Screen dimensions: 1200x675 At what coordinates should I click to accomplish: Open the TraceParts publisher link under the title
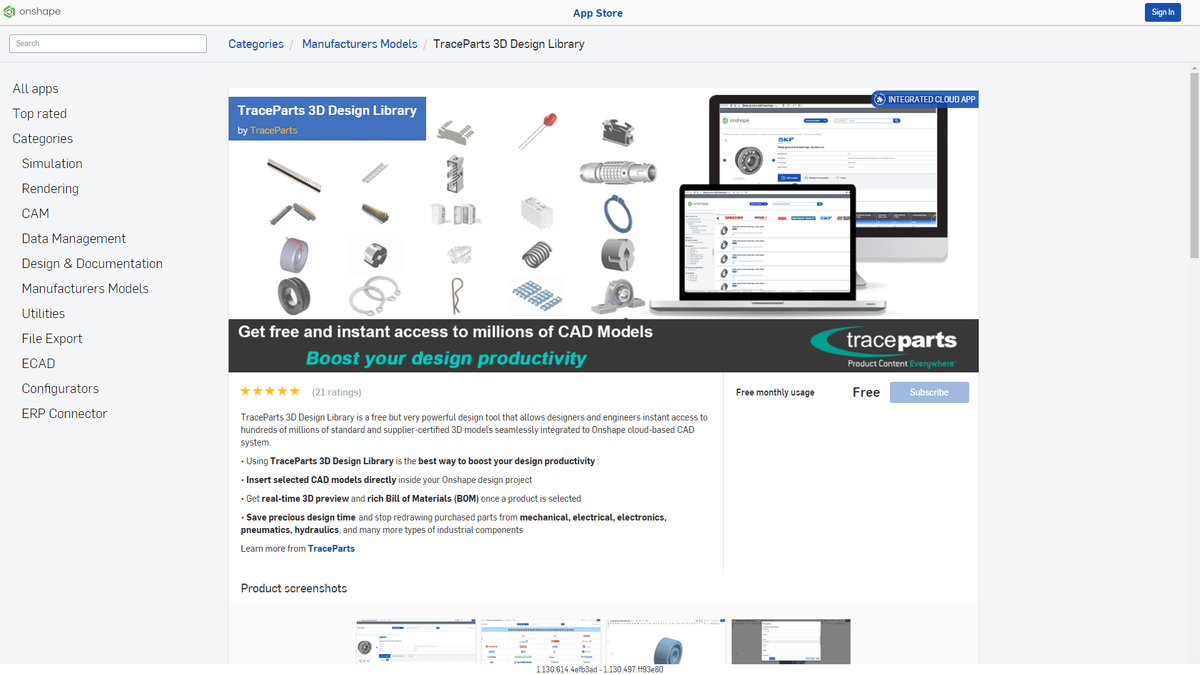click(x=273, y=130)
